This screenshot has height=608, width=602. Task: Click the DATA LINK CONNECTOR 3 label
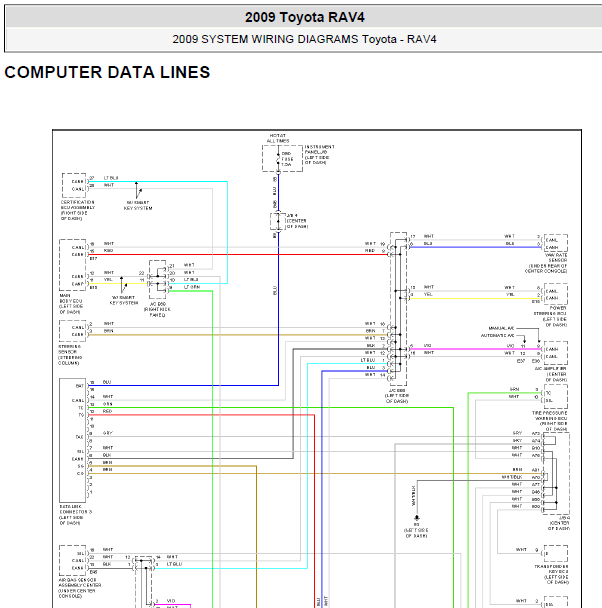click(x=75, y=515)
